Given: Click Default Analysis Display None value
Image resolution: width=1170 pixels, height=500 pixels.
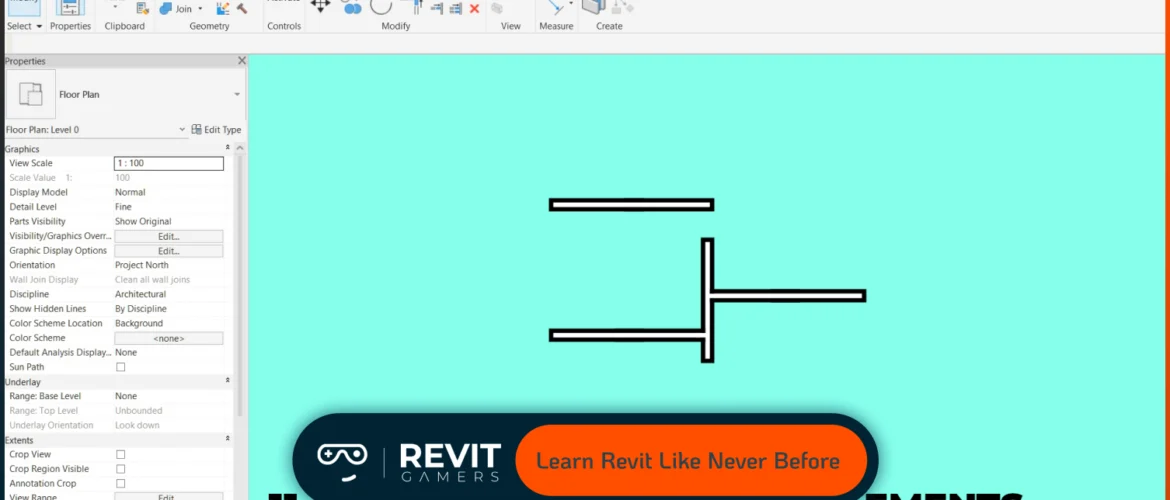Looking at the screenshot, I should 126,352.
